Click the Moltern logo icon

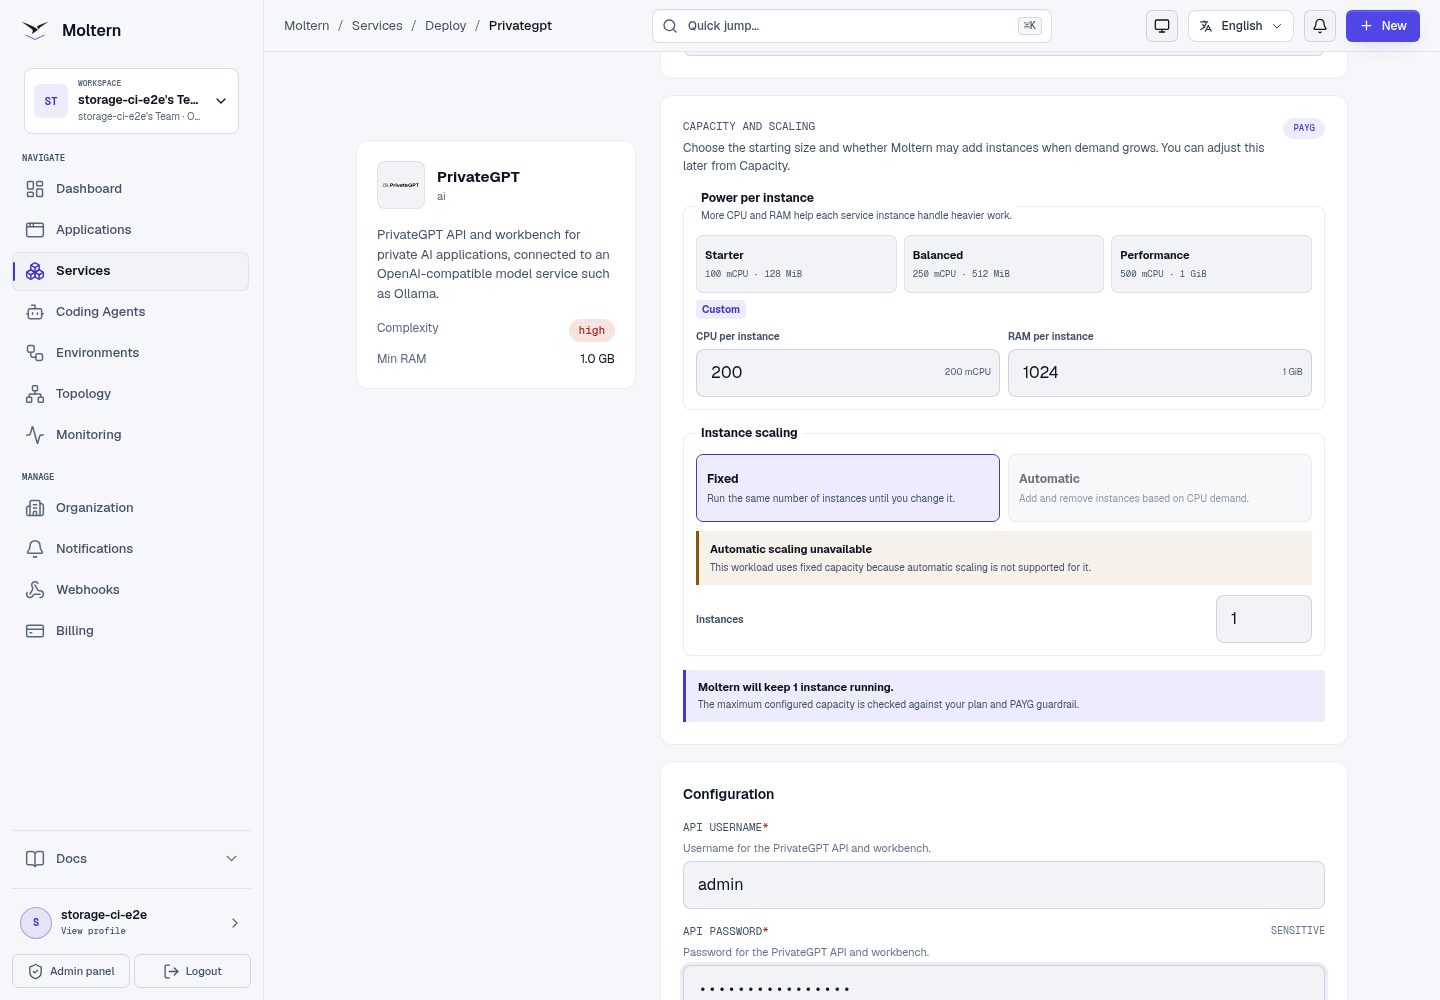(x=35, y=30)
